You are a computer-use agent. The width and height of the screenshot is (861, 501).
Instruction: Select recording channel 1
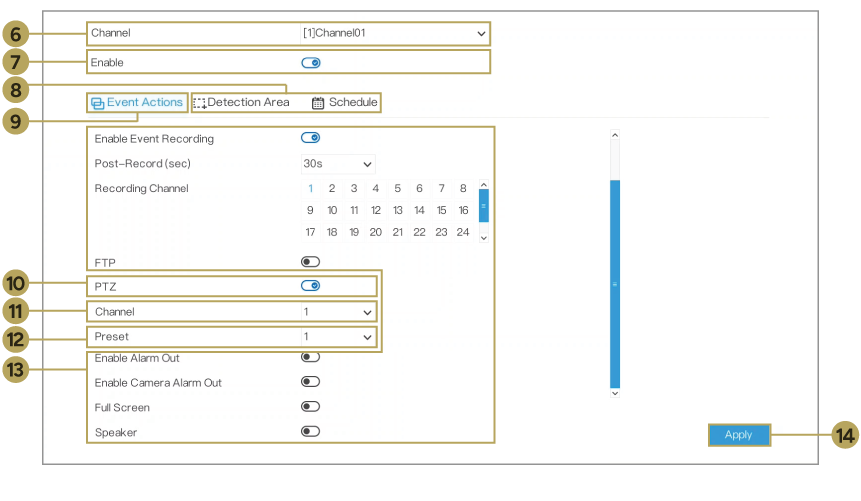coord(310,188)
